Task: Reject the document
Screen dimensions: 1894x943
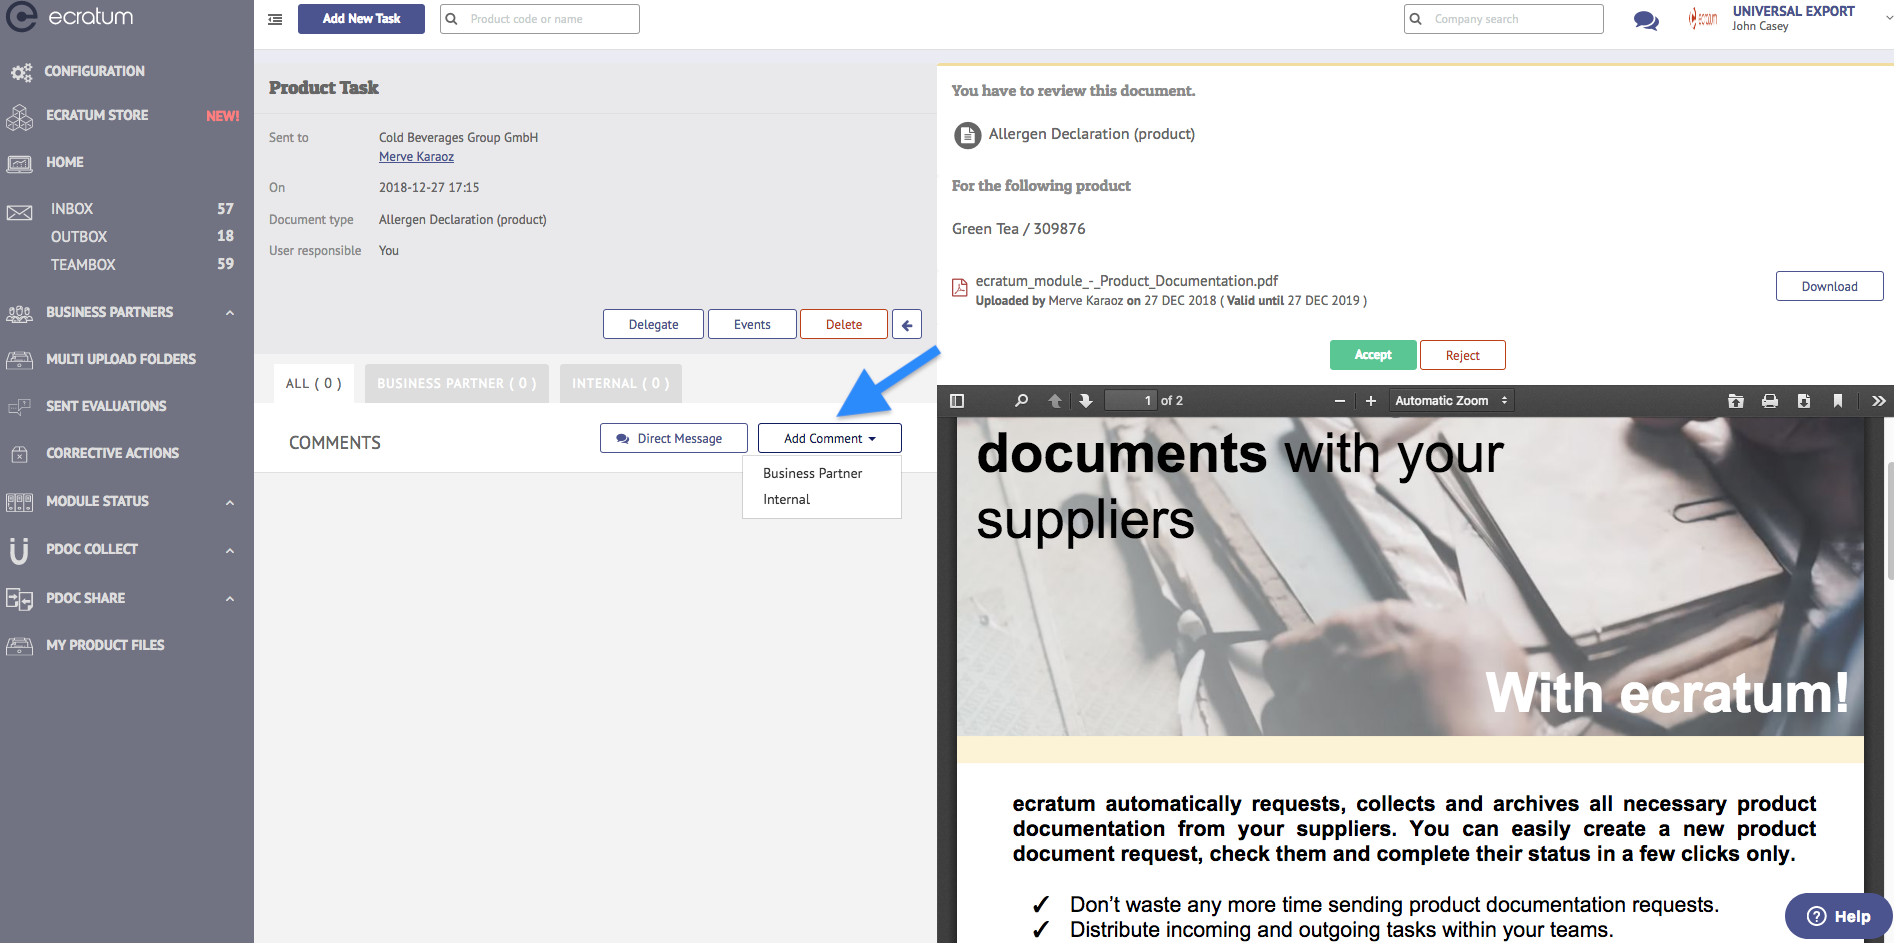Action: pyautogui.click(x=1462, y=355)
